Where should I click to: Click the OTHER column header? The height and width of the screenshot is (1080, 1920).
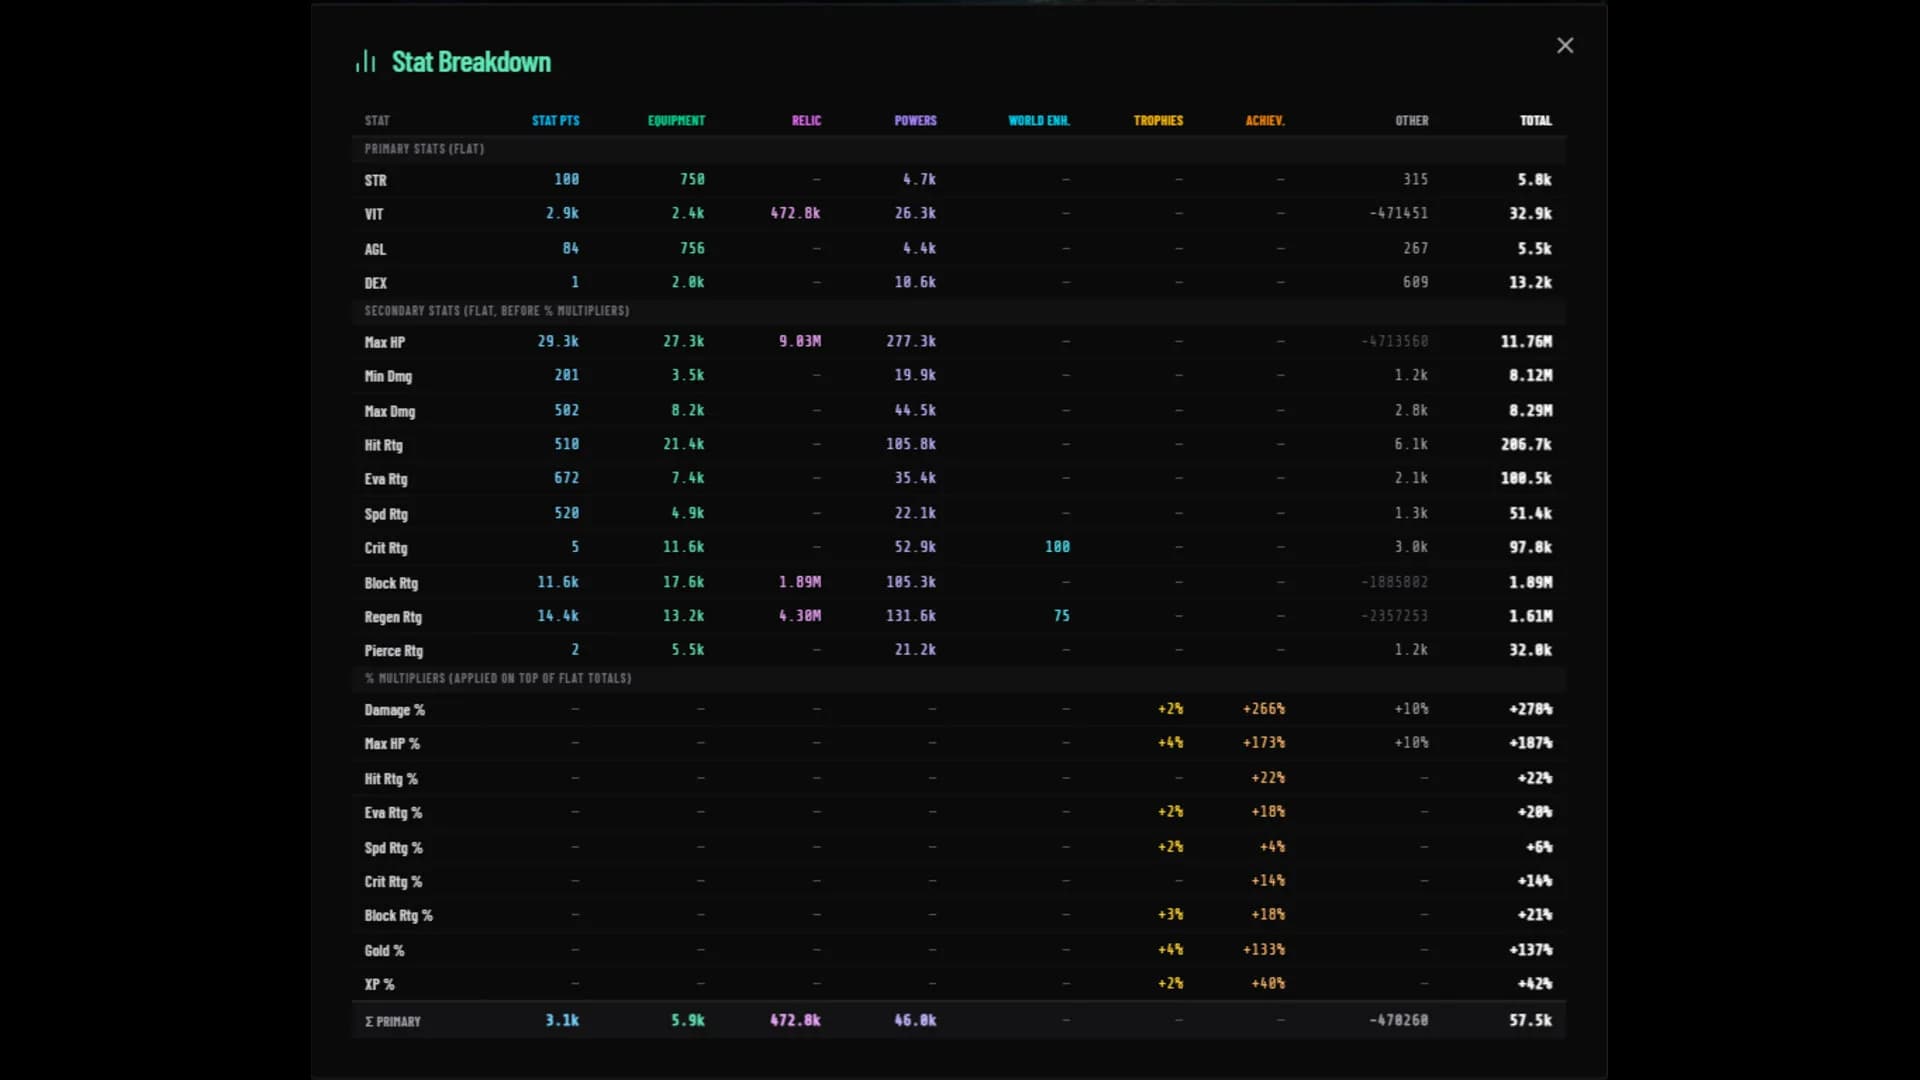coord(1412,120)
